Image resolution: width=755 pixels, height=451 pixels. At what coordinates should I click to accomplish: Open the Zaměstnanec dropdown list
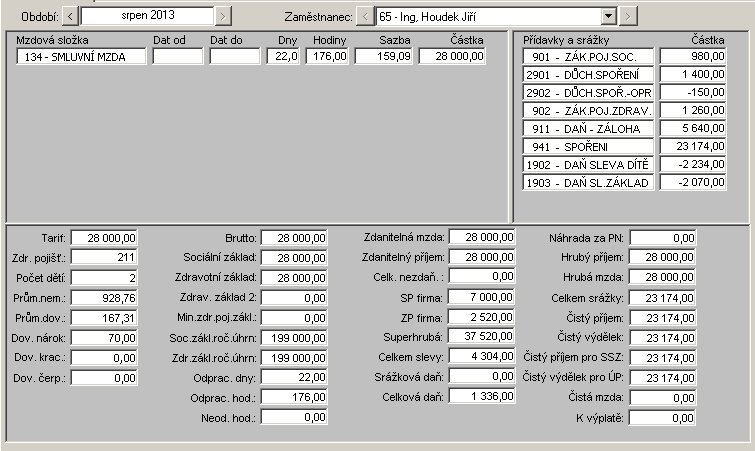pos(609,16)
